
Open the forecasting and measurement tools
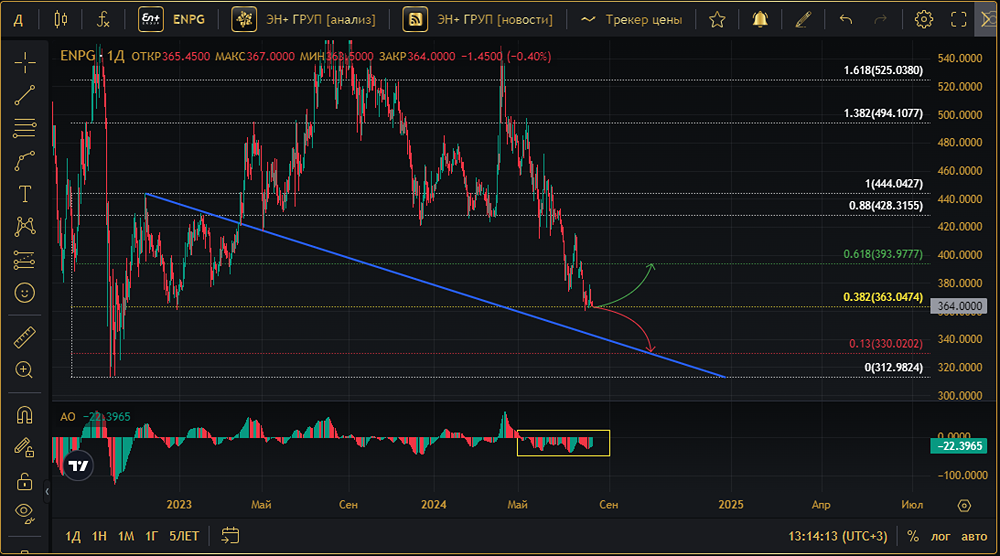pyautogui.click(x=25, y=260)
